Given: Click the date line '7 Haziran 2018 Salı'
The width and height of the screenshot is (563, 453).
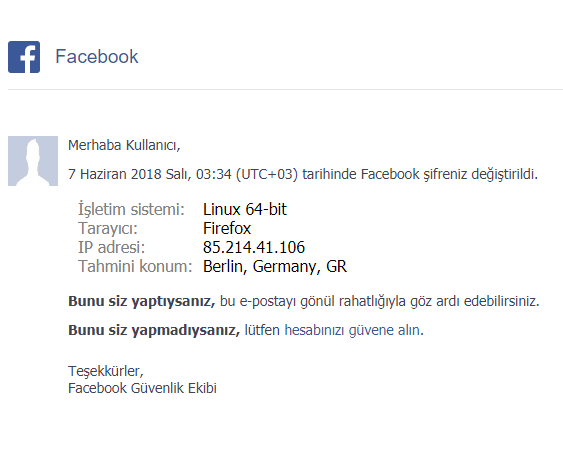Looking at the screenshot, I should 130,174.
